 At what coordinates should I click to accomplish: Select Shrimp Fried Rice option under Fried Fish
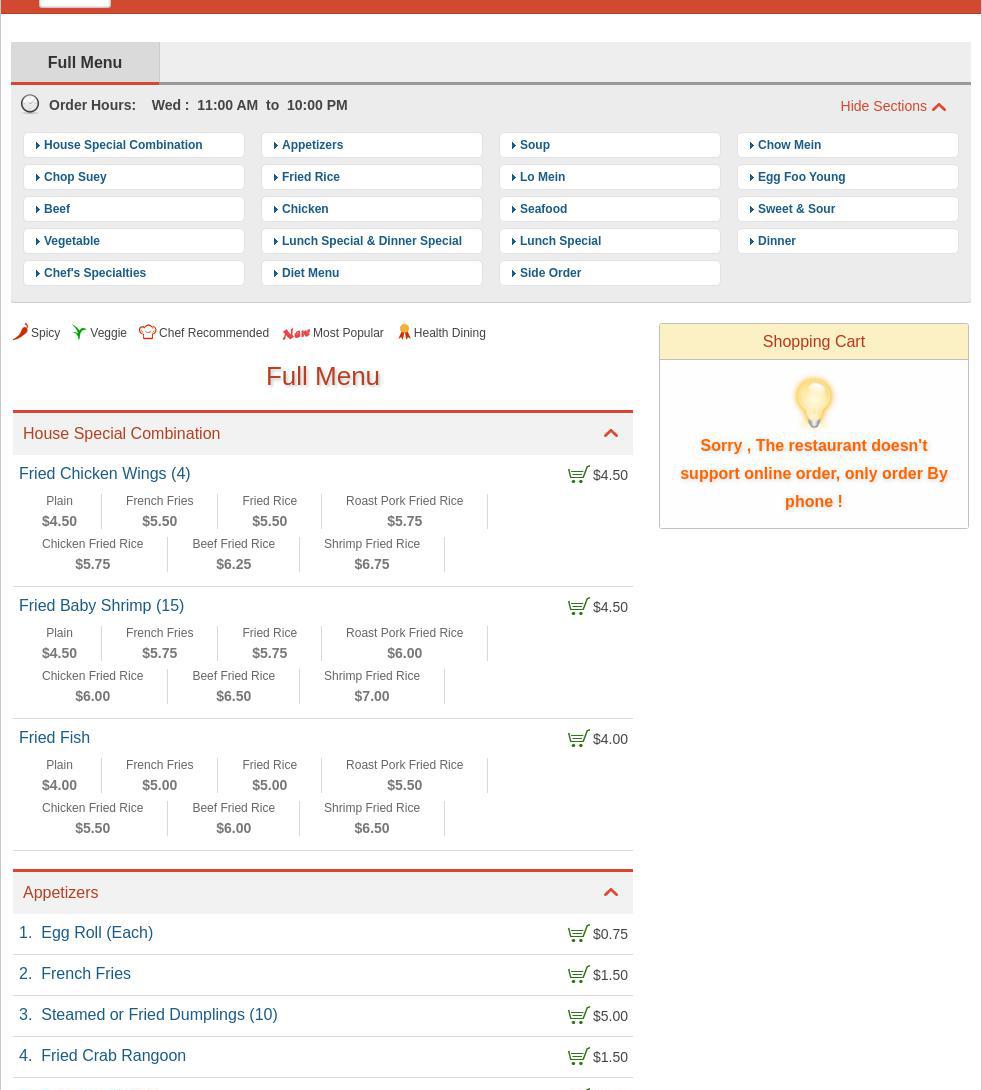[372, 818]
